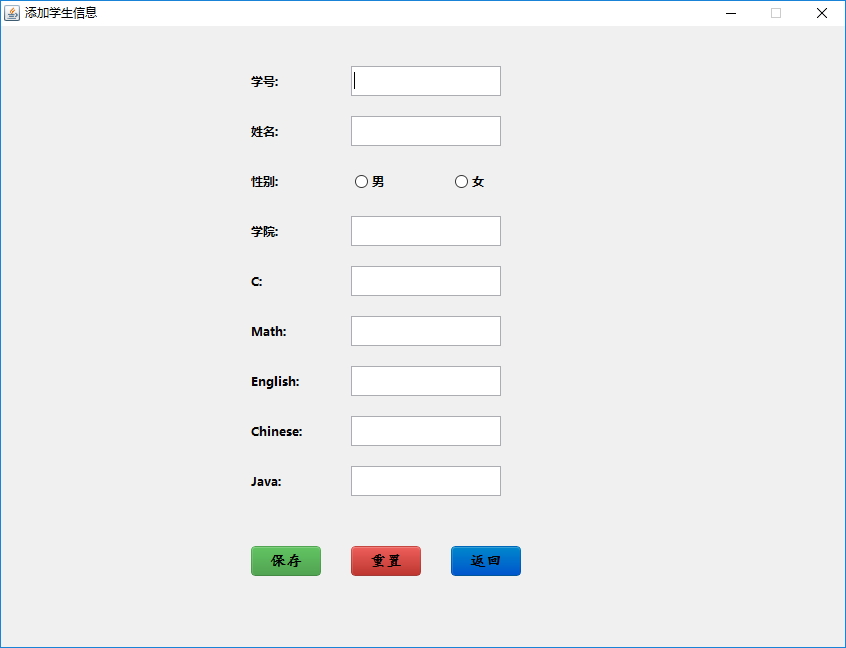The height and width of the screenshot is (648, 846).
Task: Click the minimize button on the window
Action: point(730,13)
